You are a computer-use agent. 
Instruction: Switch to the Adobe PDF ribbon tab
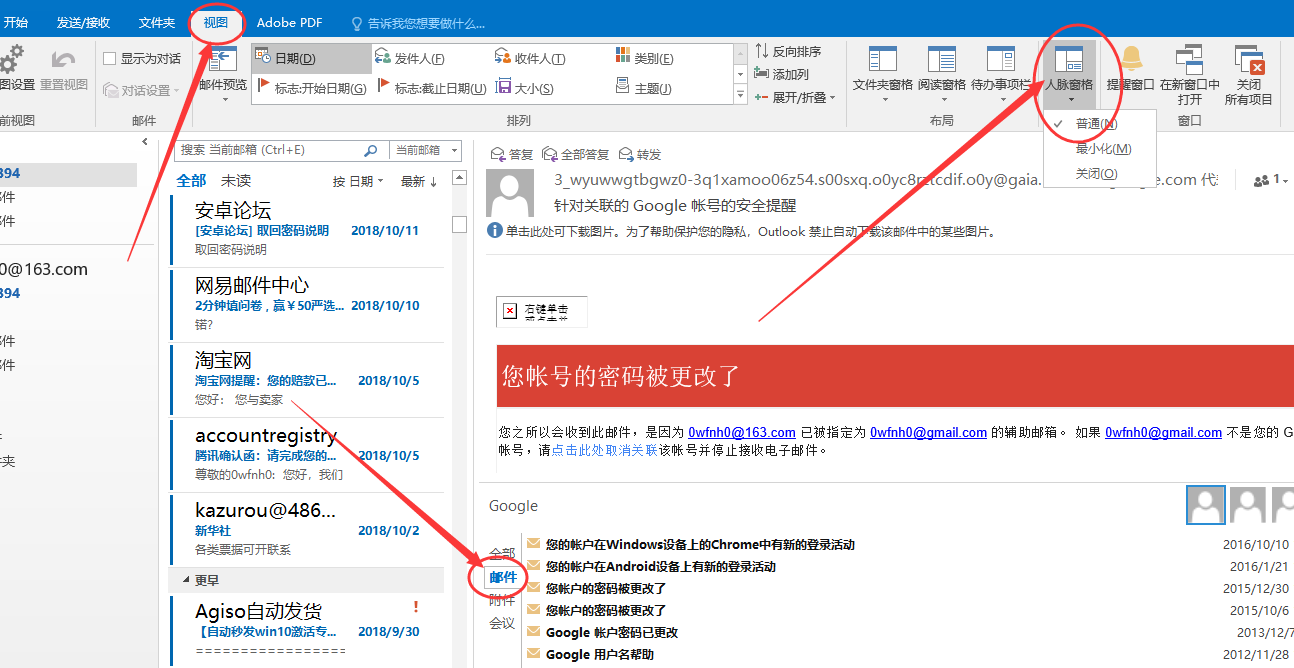pyautogui.click(x=289, y=22)
